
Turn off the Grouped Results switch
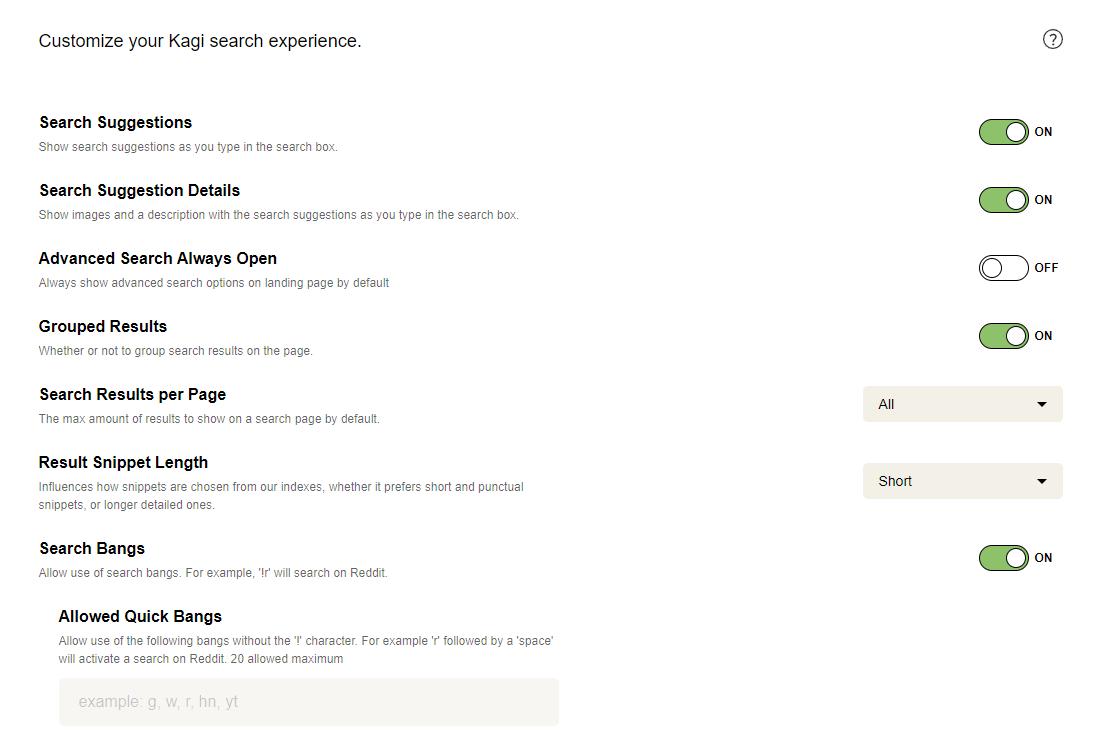[x=1003, y=335]
